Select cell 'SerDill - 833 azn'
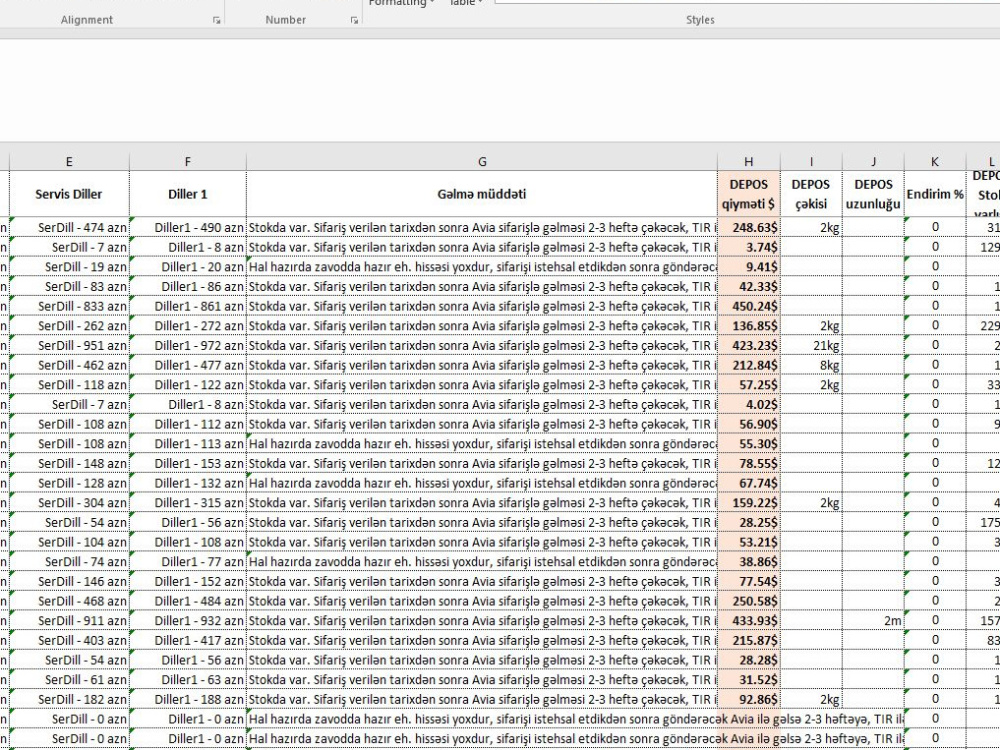 pos(69,306)
